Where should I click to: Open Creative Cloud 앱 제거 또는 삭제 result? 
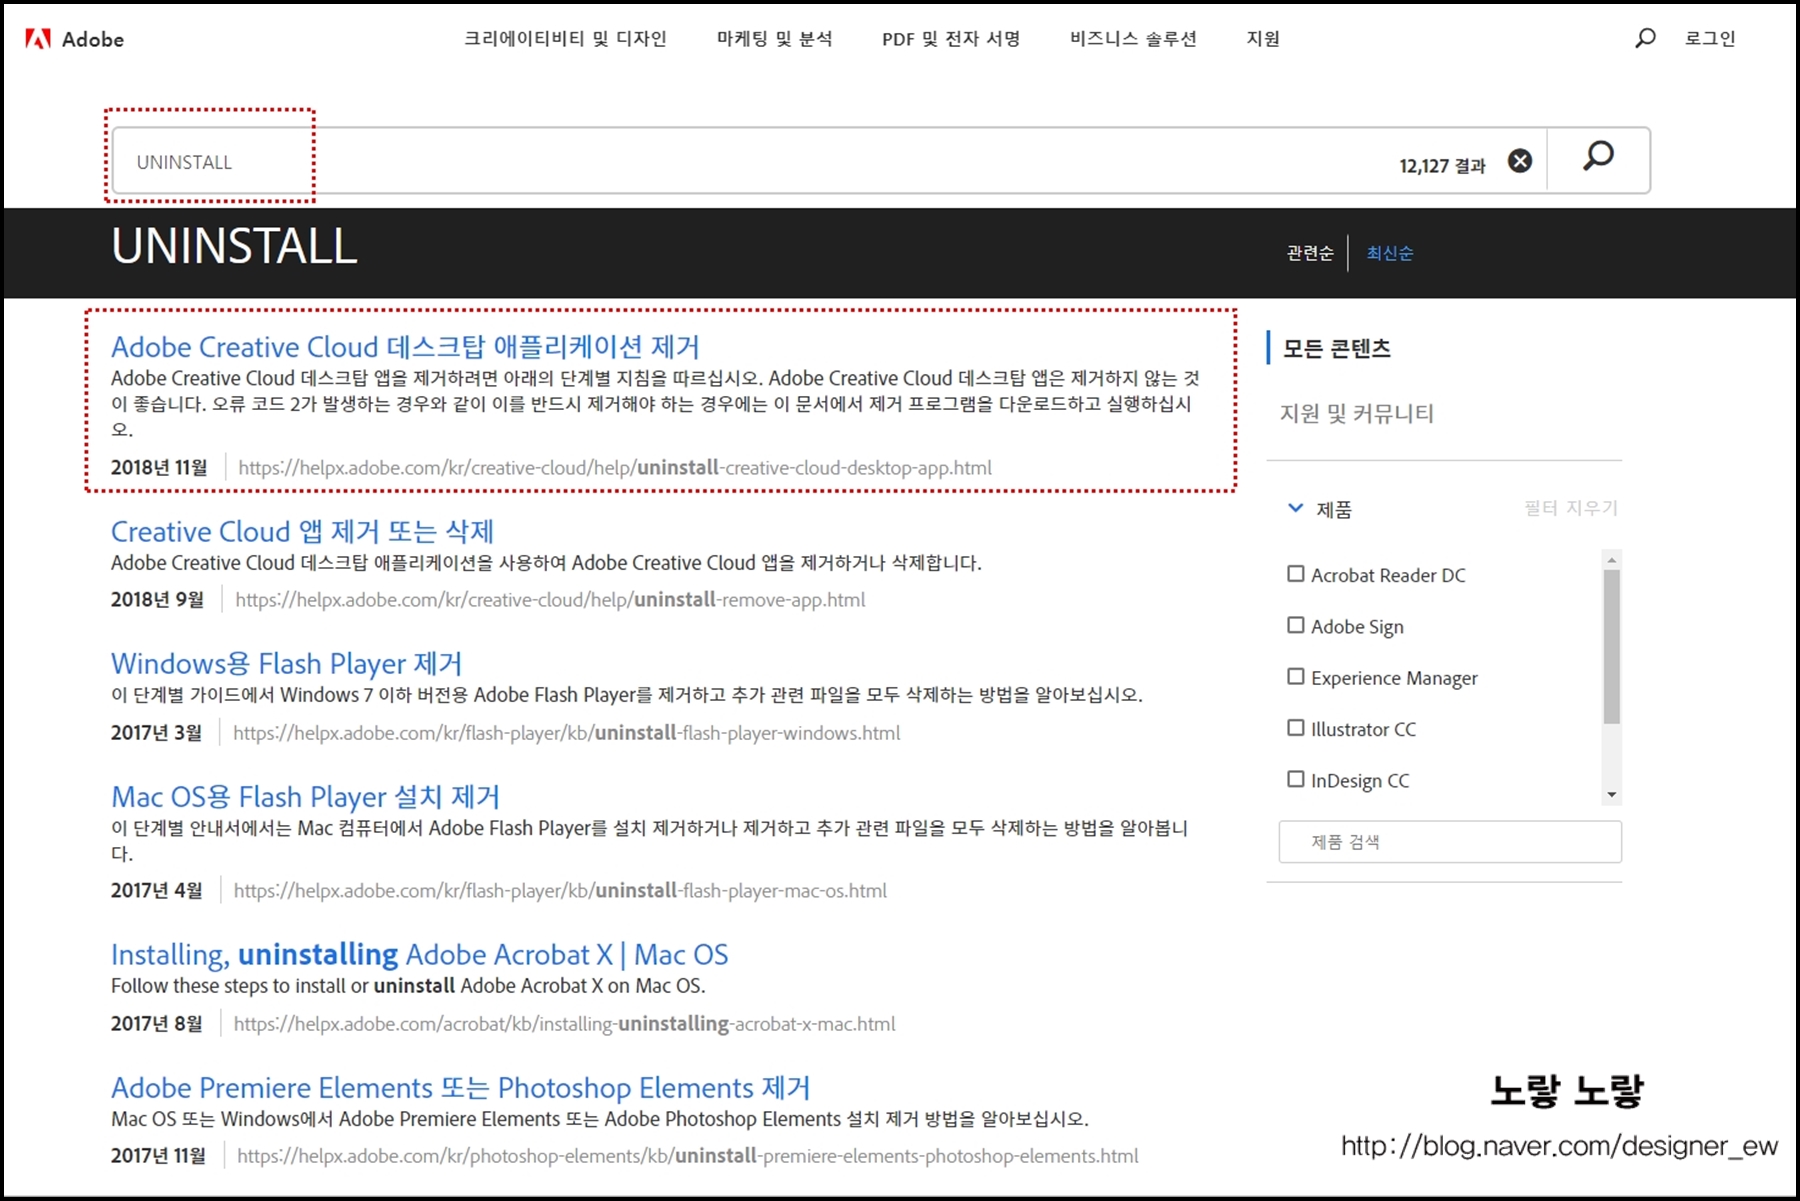(x=302, y=531)
